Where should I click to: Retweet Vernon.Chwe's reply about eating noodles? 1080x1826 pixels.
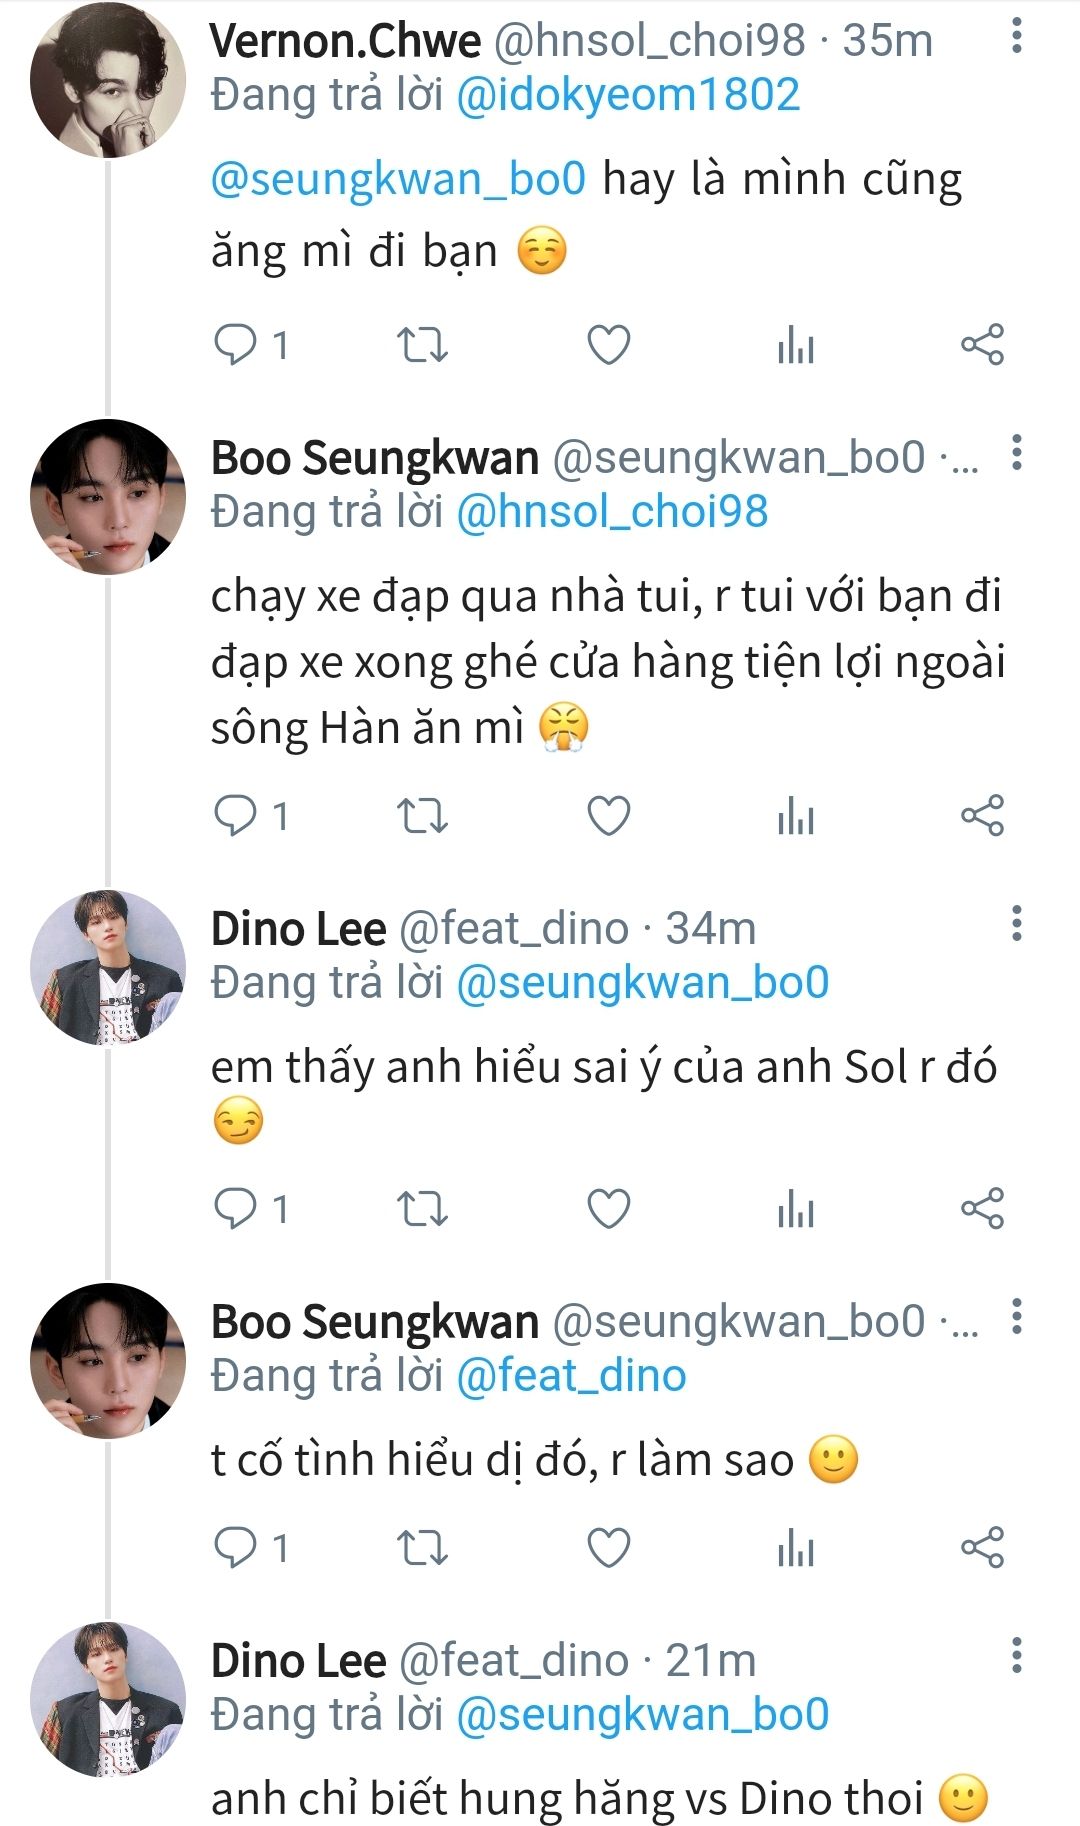(x=422, y=345)
